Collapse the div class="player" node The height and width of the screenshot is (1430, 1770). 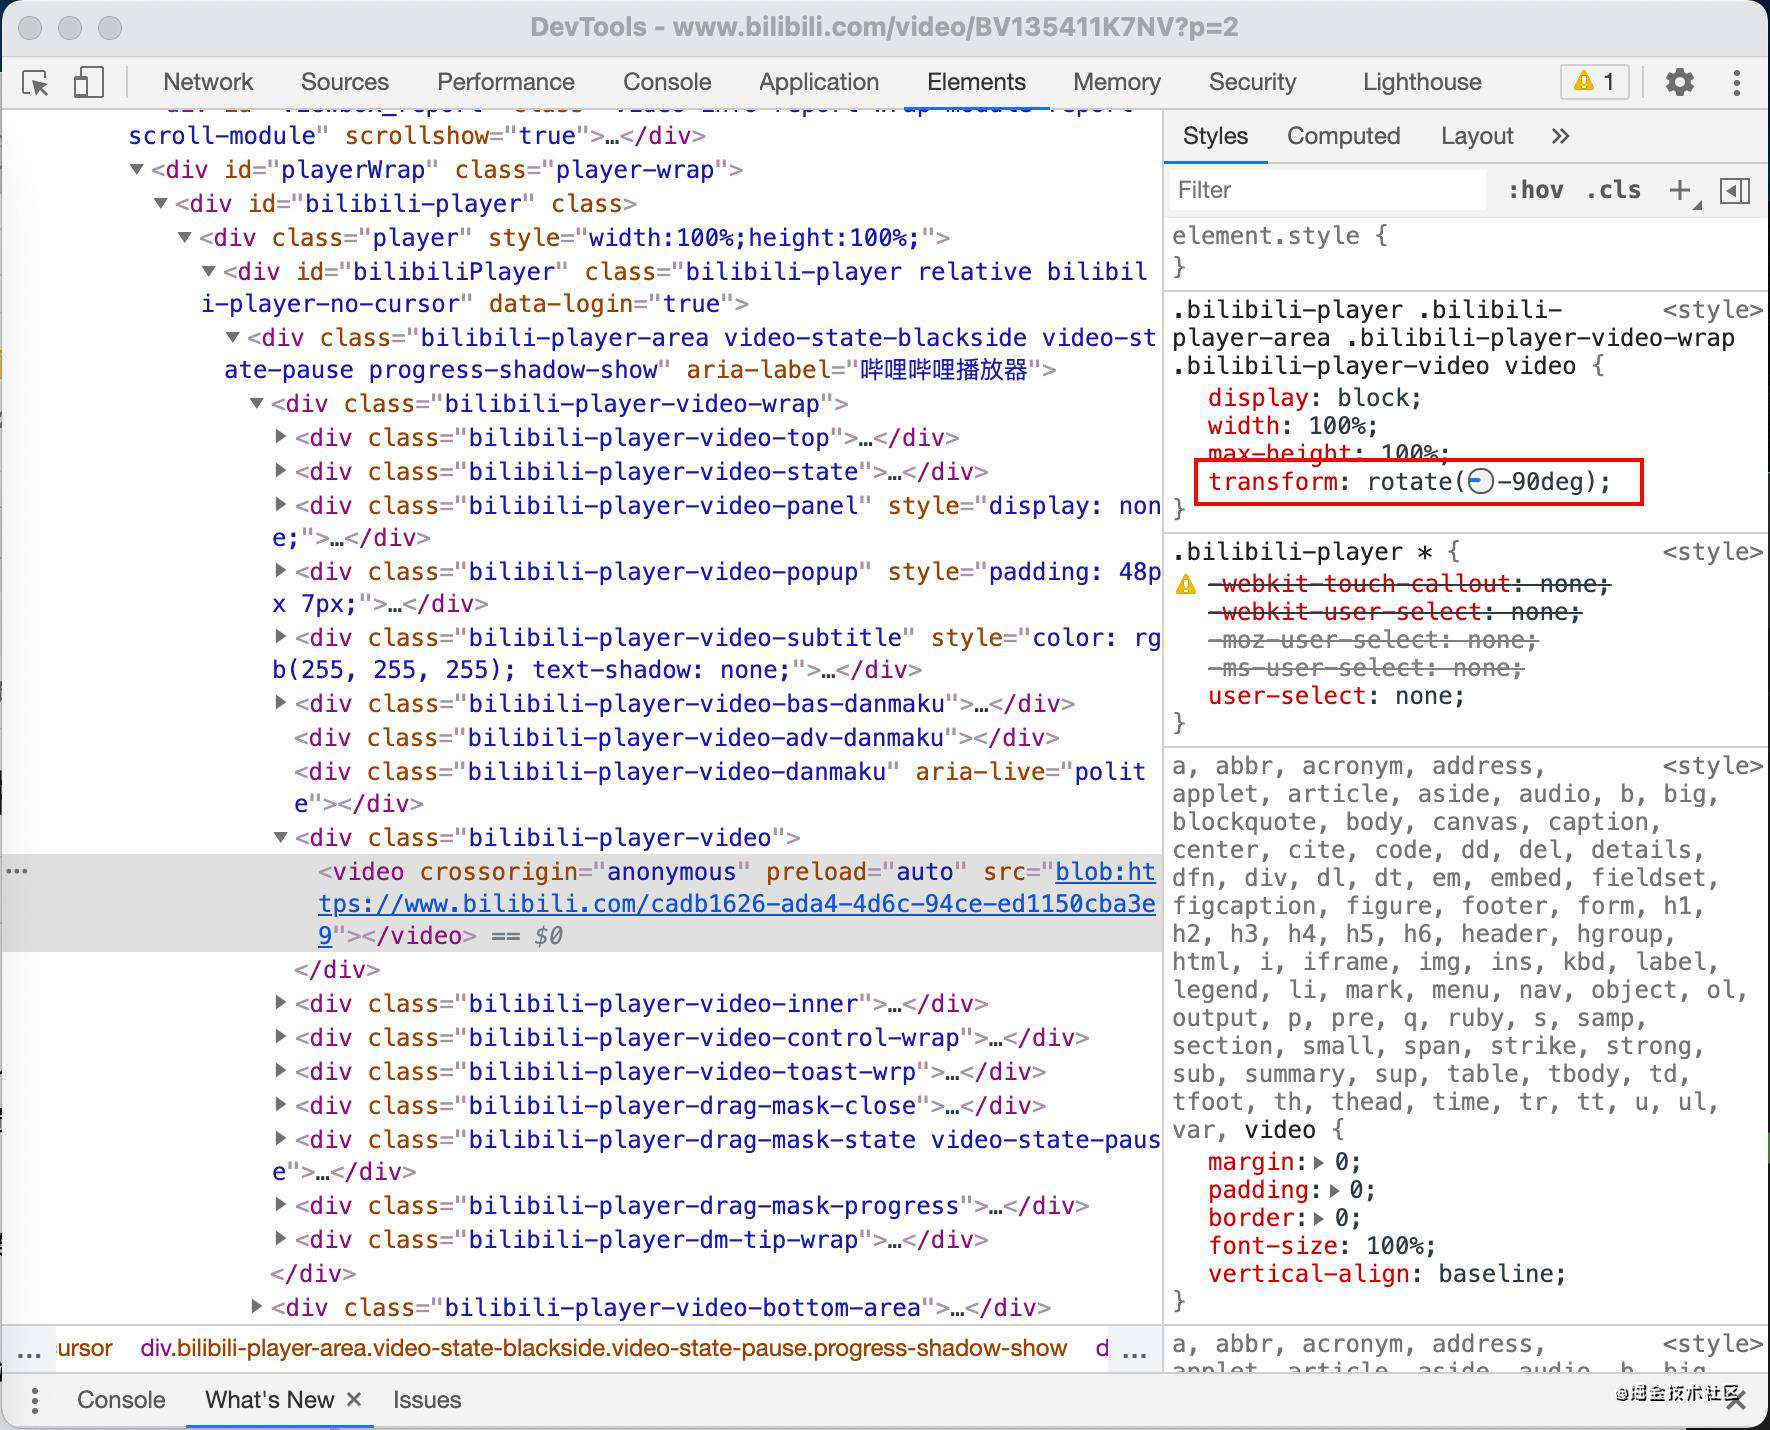[185, 238]
